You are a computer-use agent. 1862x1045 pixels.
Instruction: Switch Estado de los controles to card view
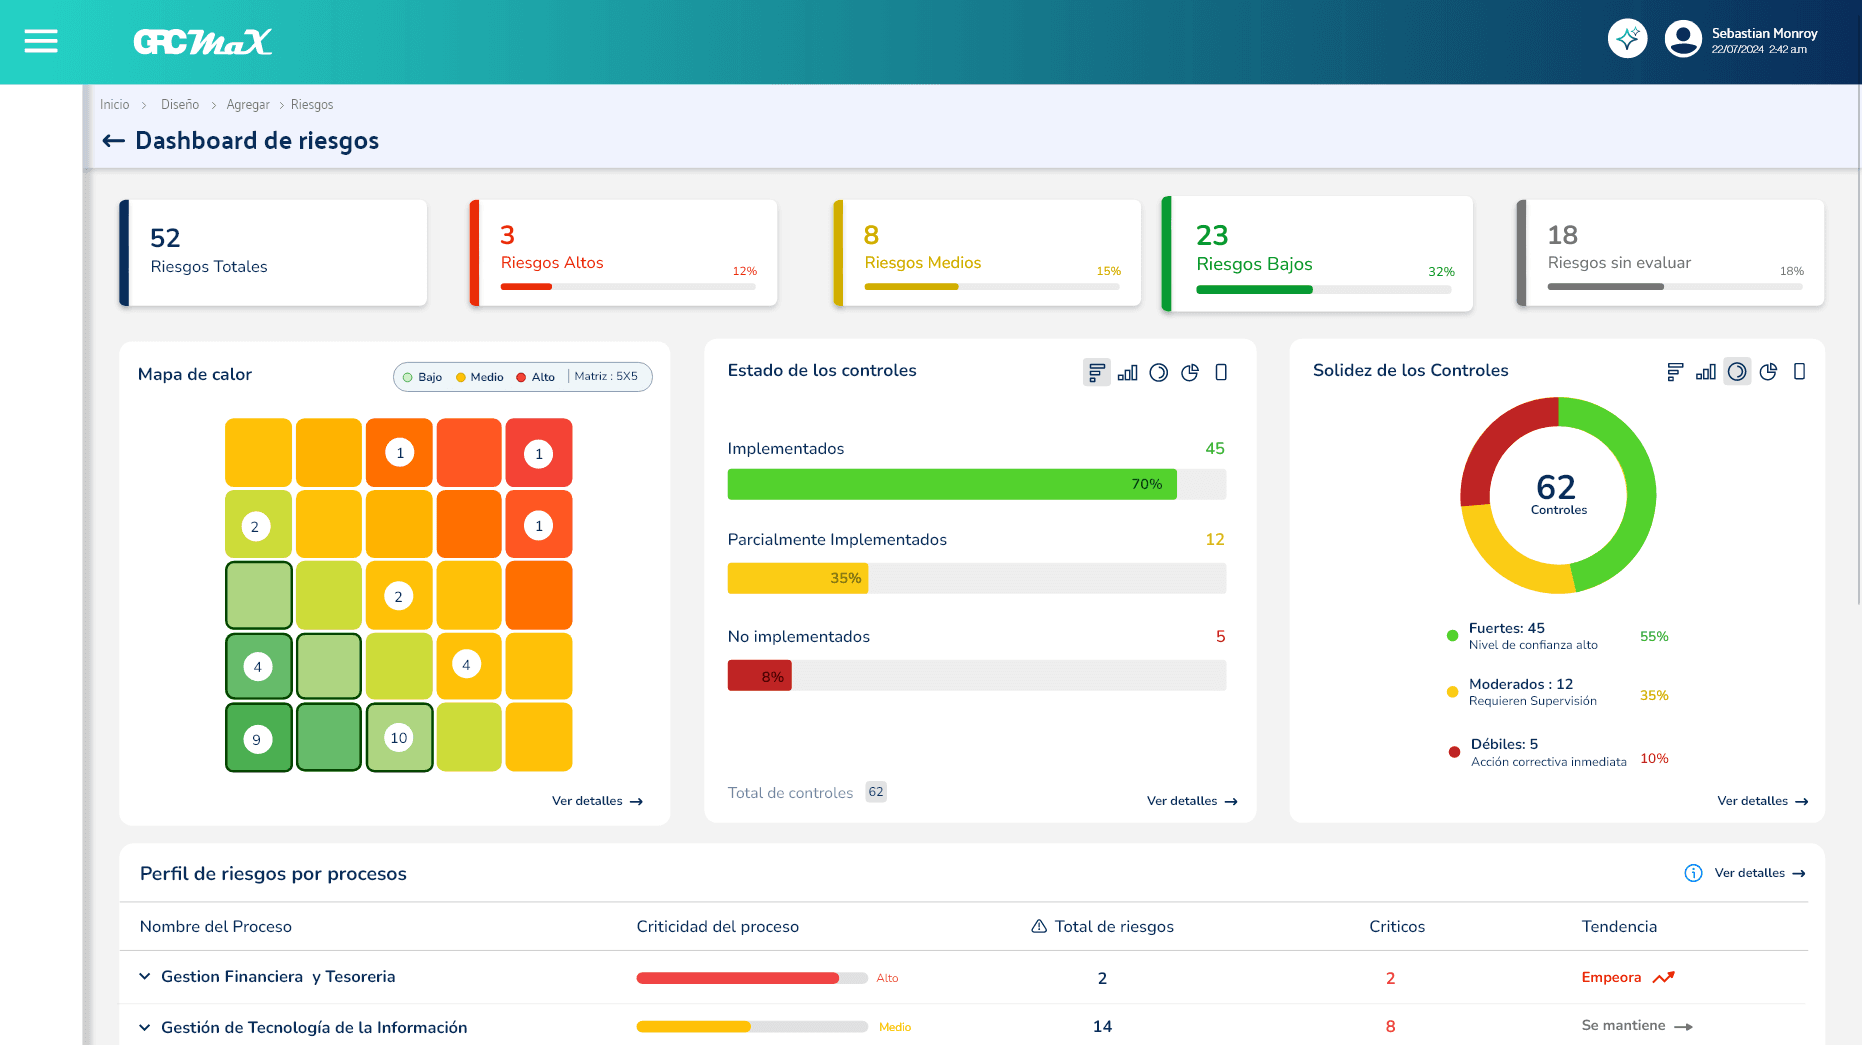point(1221,372)
